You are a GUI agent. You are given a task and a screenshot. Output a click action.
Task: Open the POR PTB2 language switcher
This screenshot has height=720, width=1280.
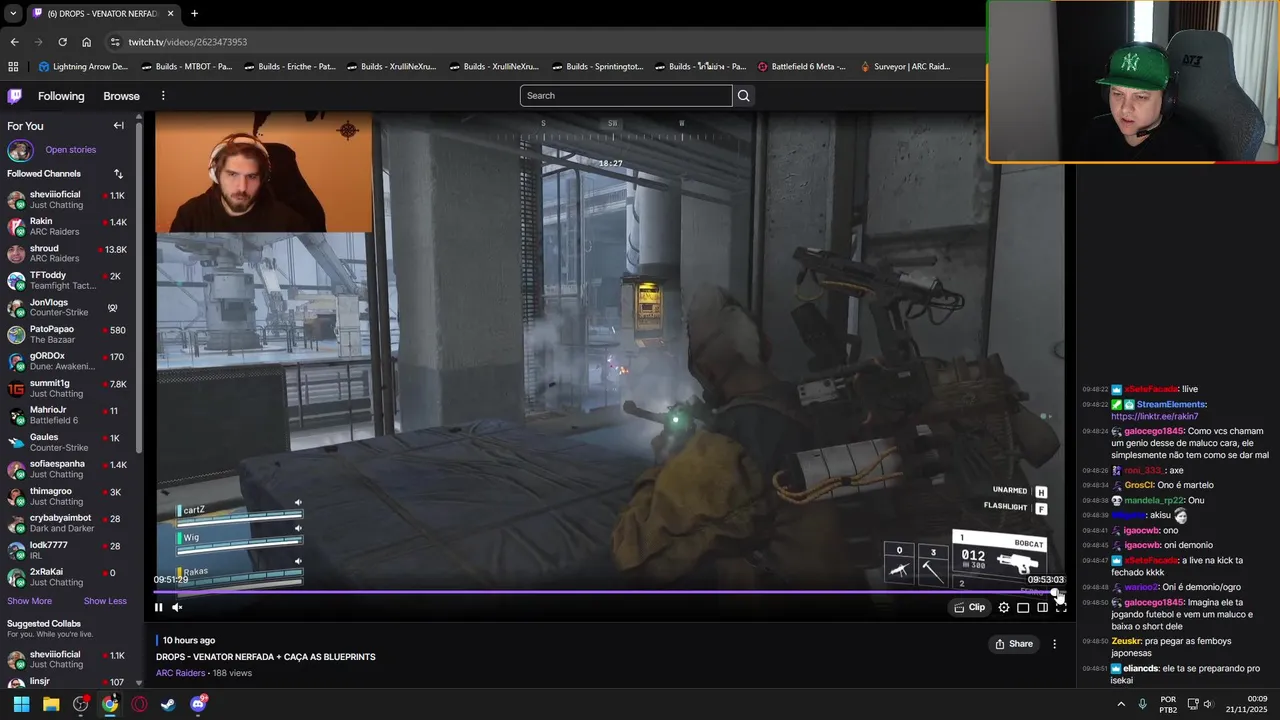[x=1168, y=704]
